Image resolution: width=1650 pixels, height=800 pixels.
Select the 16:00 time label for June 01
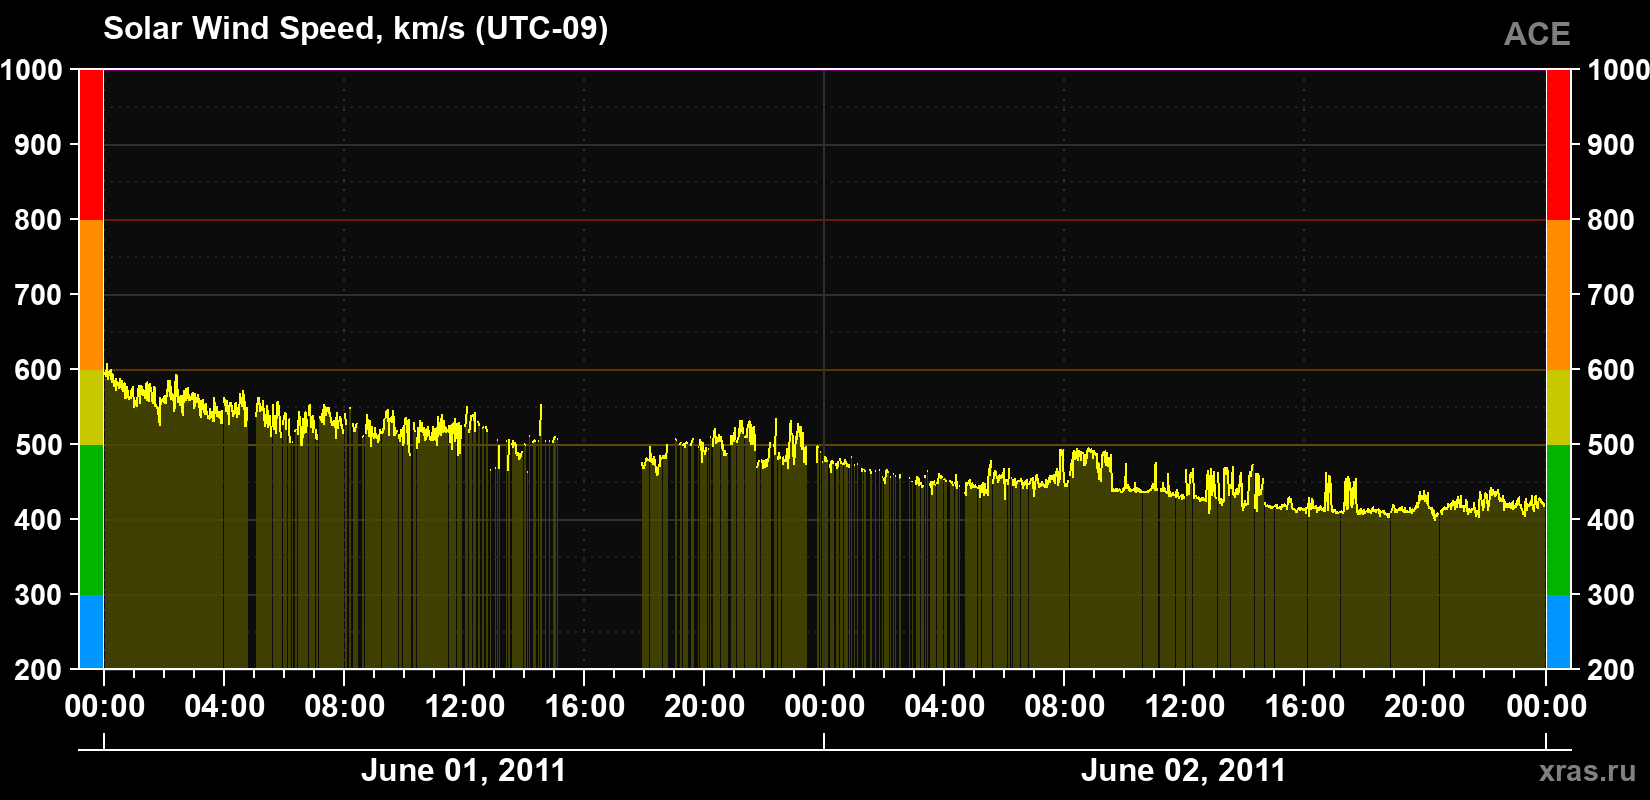pyautogui.click(x=585, y=707)
